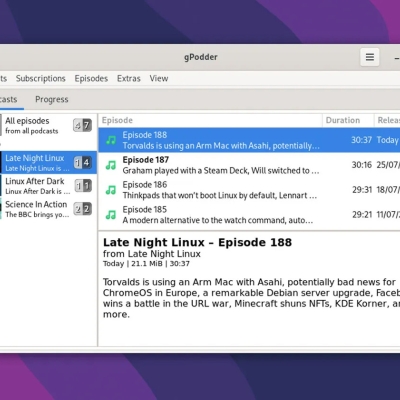Click the Linux After Dark count badge 11
The height and width of the screenshot is (400, 400).
coord(83,186)
